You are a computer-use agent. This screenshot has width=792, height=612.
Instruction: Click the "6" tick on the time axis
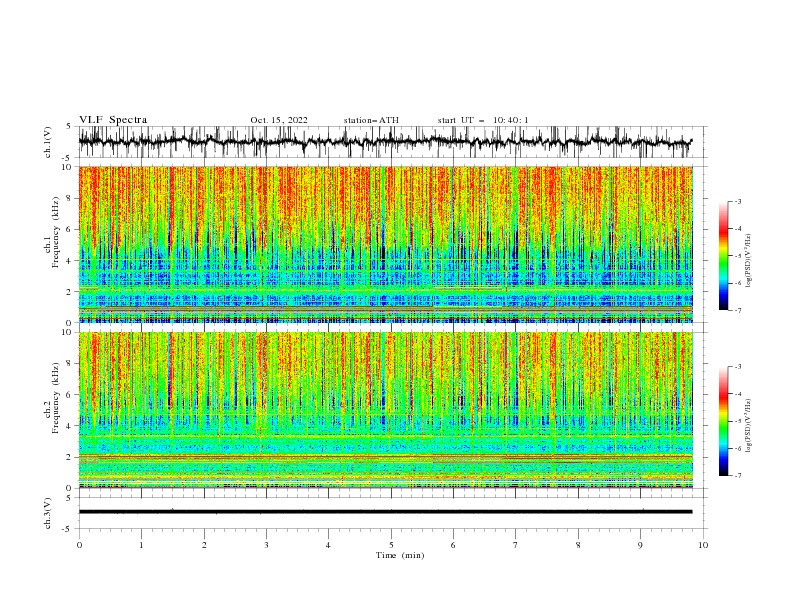pos(453,545)
